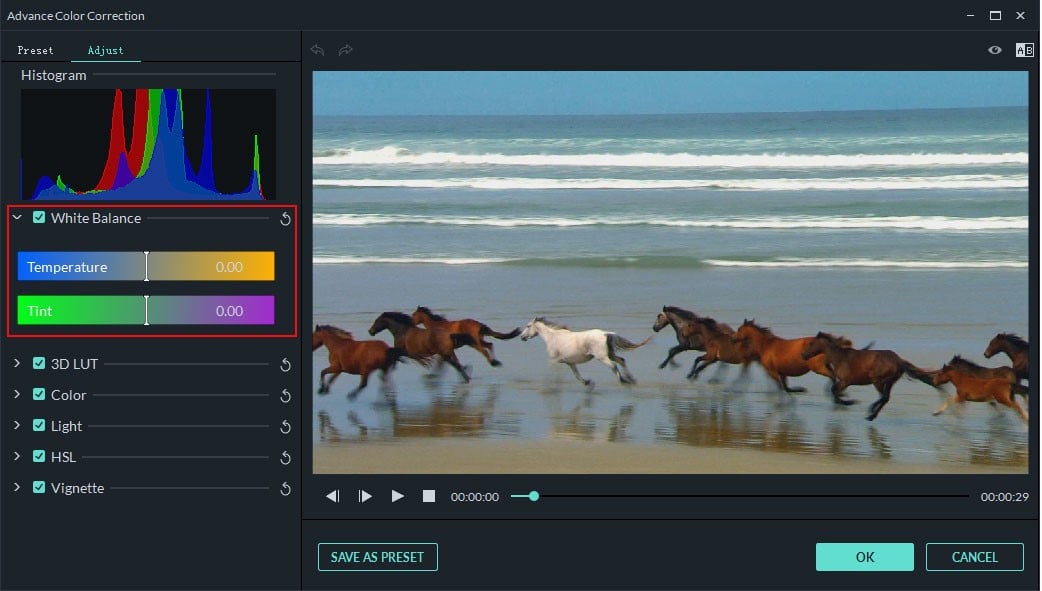Play the video preview
1042x591 pixels.
[x=398, y=496]
